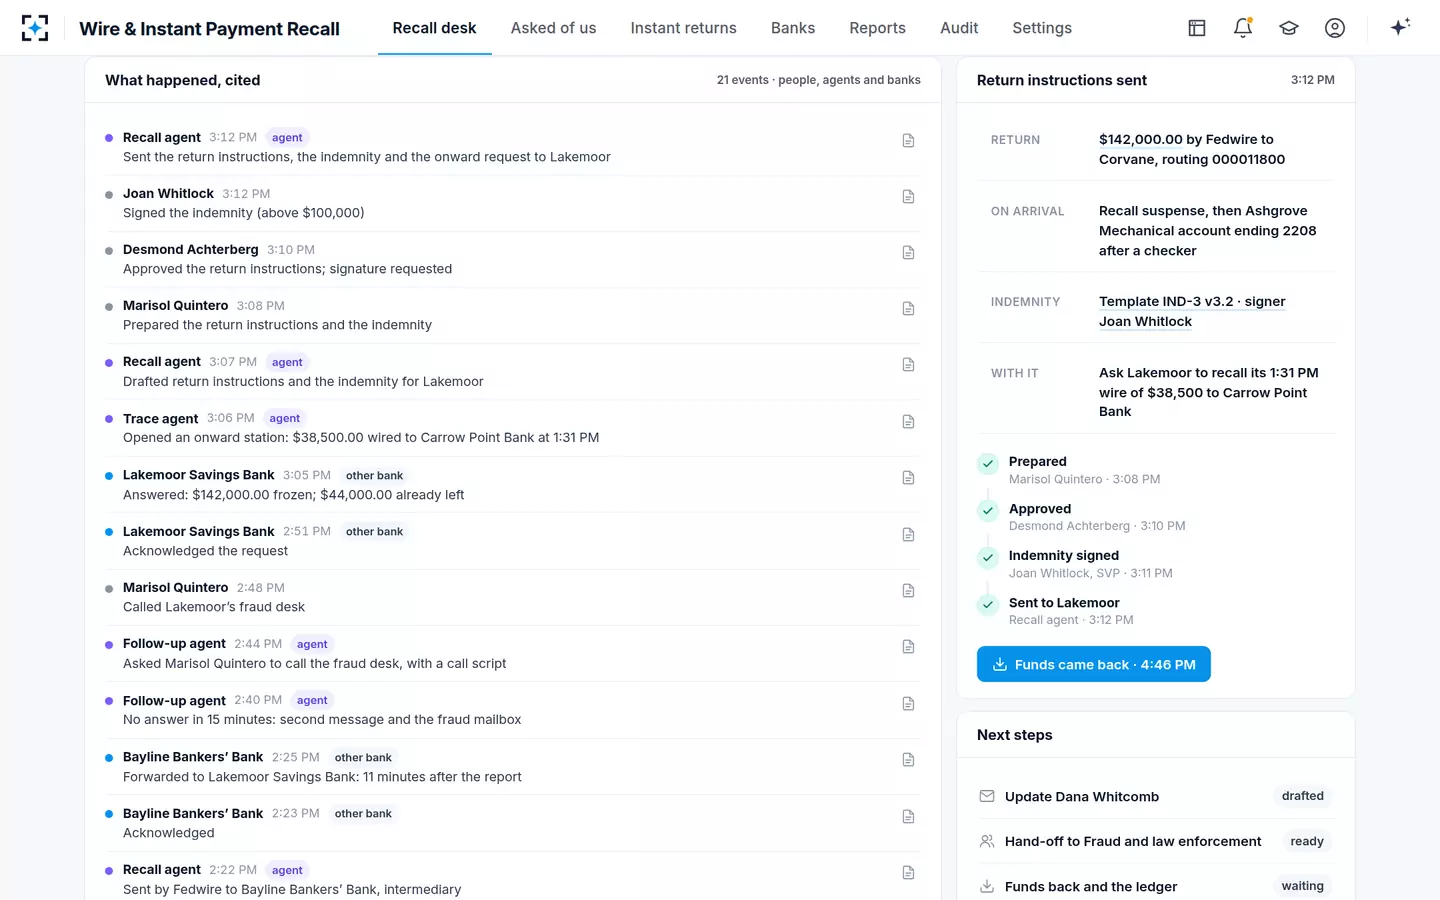Screen dimensions: 1440x900
Task: Open document for Recall agent 3:07 PM draft
Action: coord(908,365)
